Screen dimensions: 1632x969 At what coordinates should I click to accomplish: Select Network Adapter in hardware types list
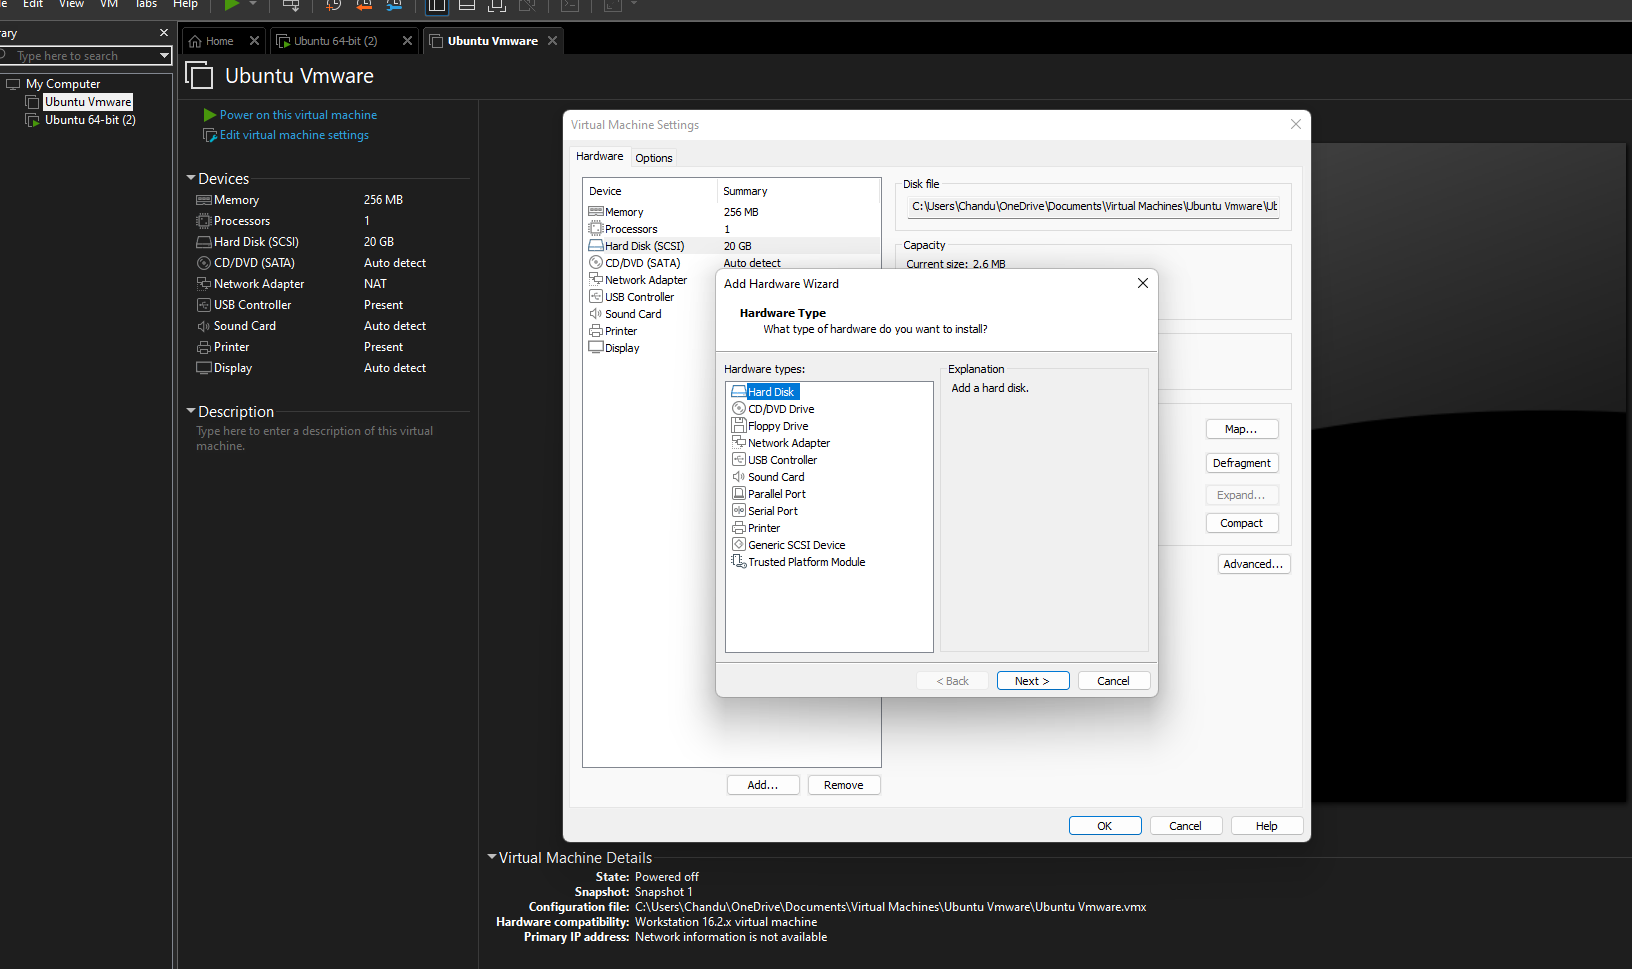[789, 443]
